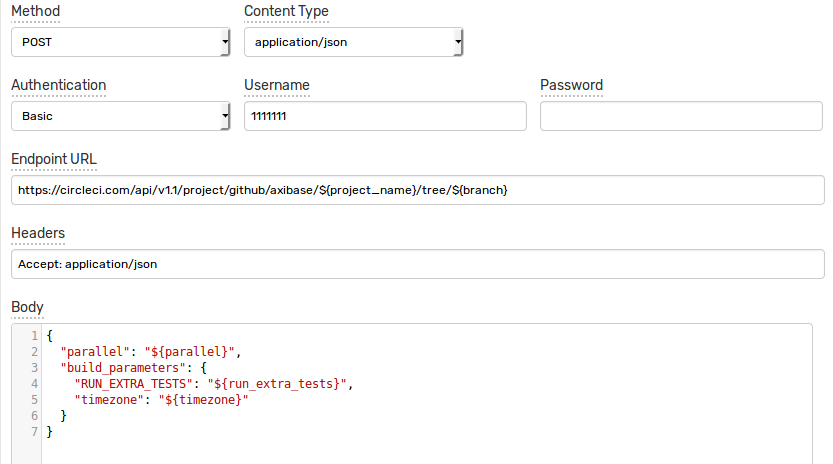Click the Authentication label

click(58, 85)
